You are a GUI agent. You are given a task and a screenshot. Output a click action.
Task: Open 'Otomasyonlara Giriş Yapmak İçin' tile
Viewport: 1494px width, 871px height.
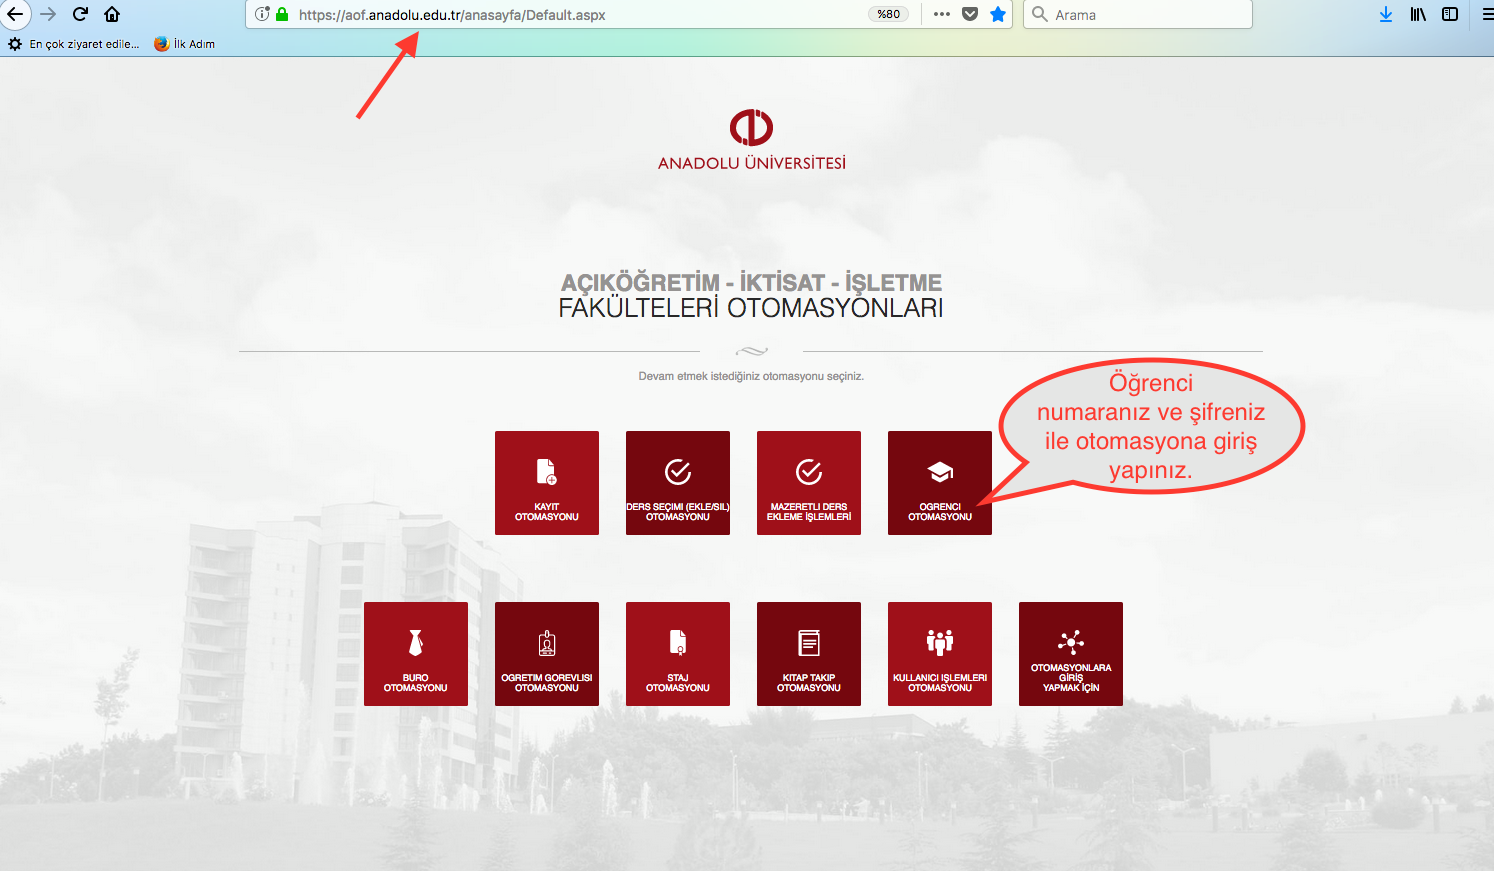1071,654
